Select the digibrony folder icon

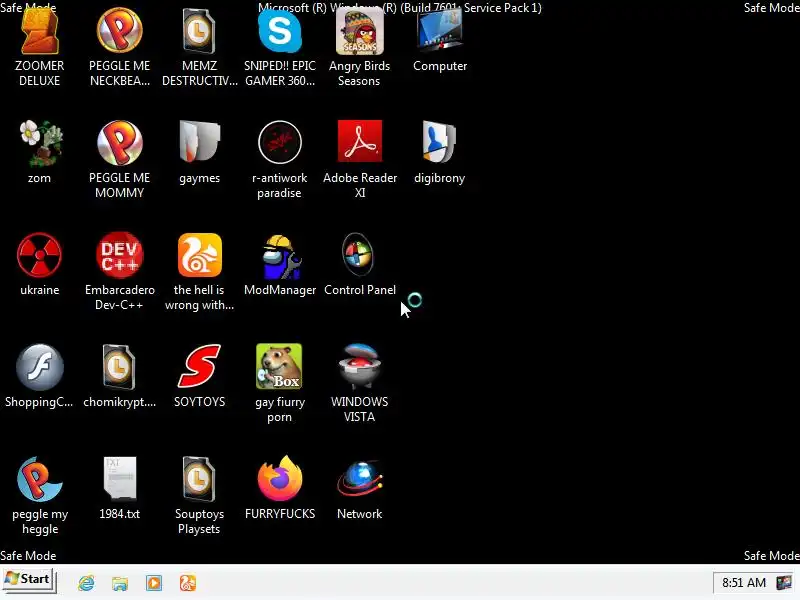click(439, 142)
